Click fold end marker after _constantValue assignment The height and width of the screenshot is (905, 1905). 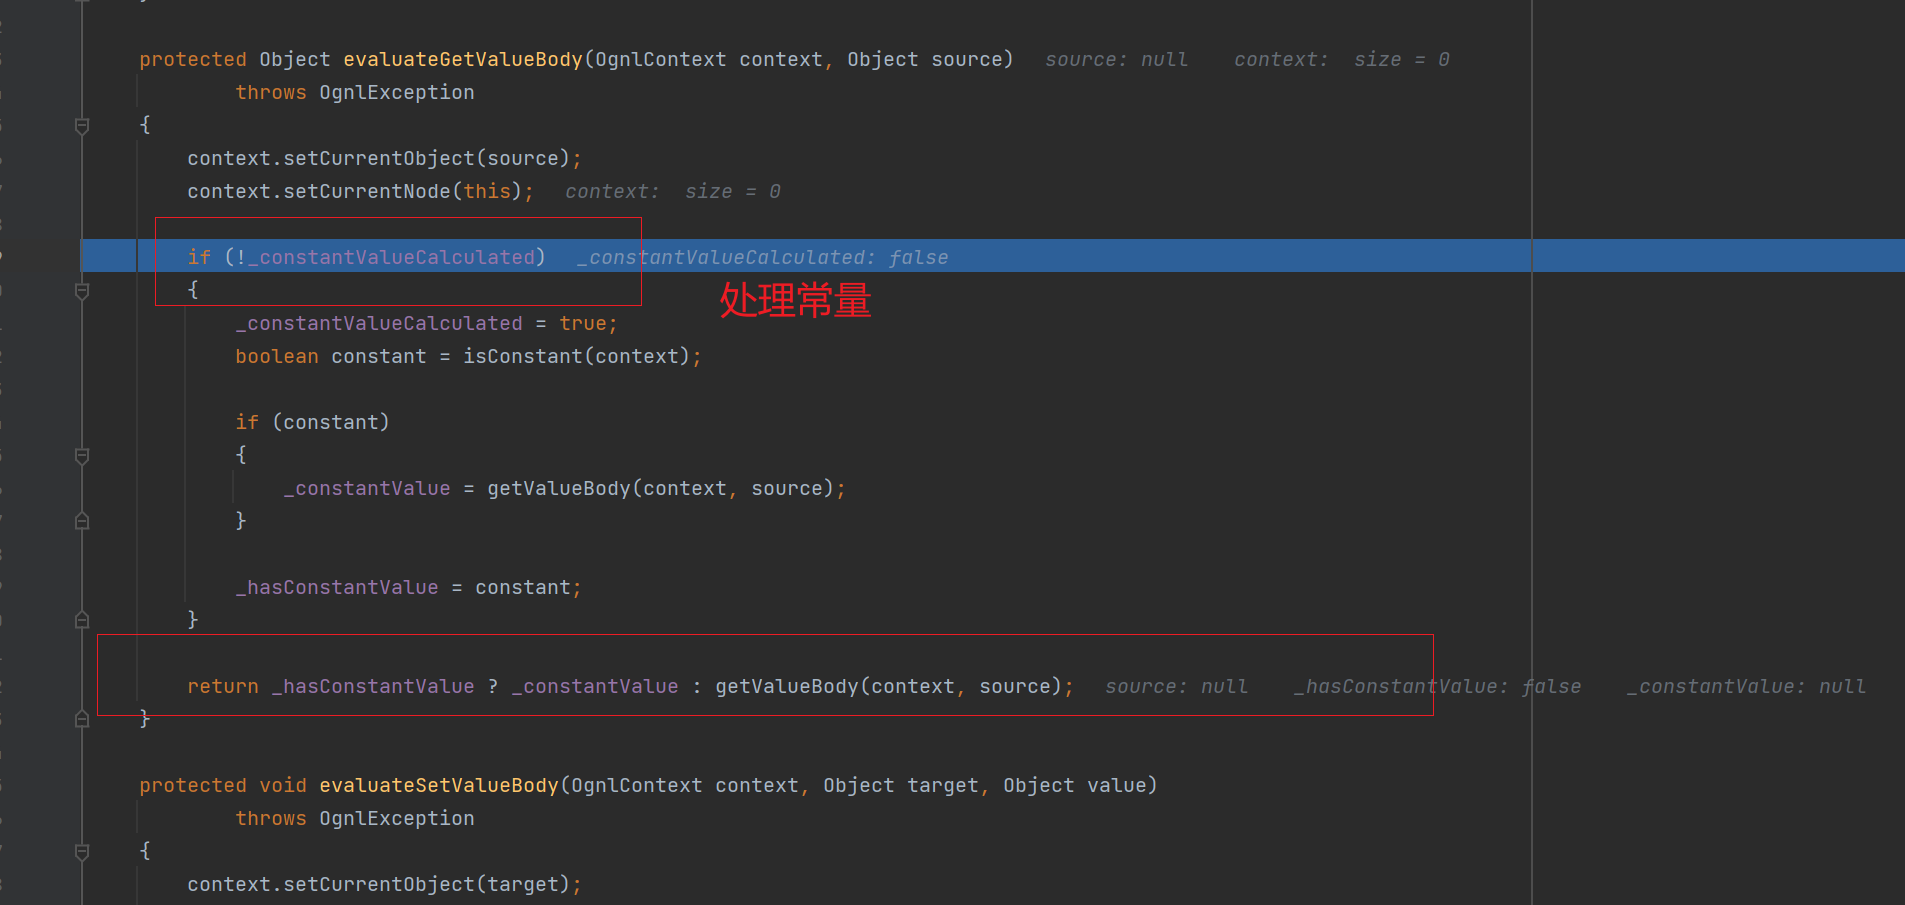coord(82,521)
